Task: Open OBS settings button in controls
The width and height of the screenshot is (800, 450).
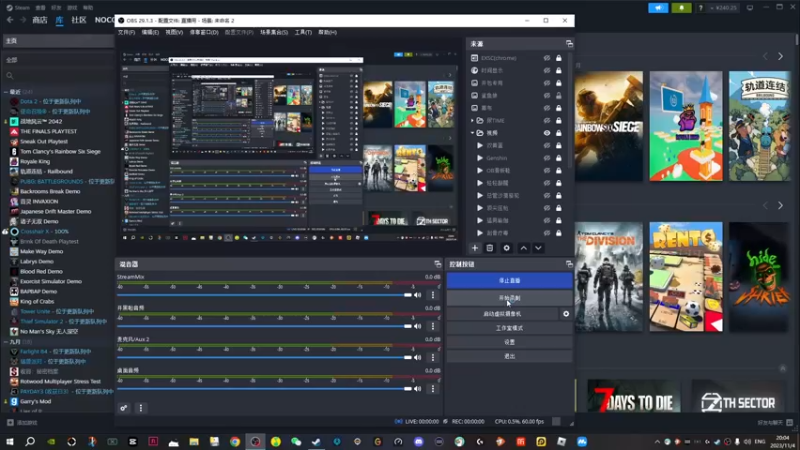Action: 509,342
